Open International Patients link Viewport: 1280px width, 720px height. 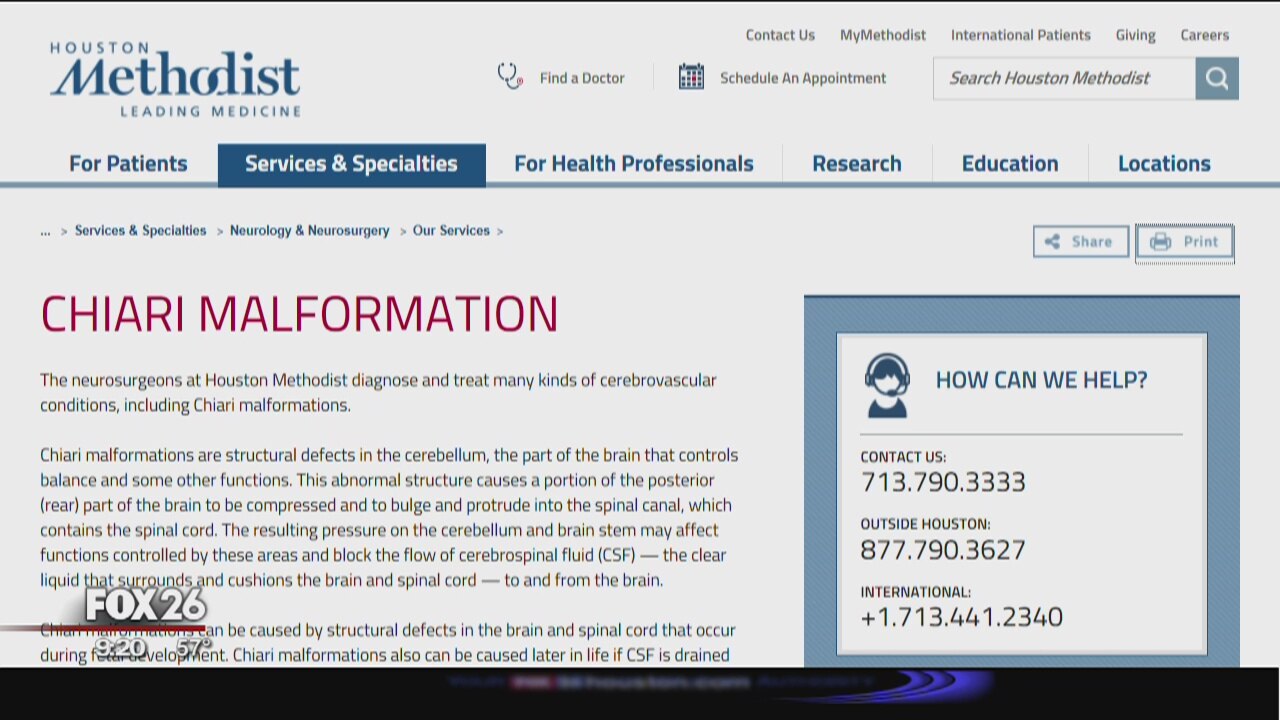click(x=1020, y=35)
